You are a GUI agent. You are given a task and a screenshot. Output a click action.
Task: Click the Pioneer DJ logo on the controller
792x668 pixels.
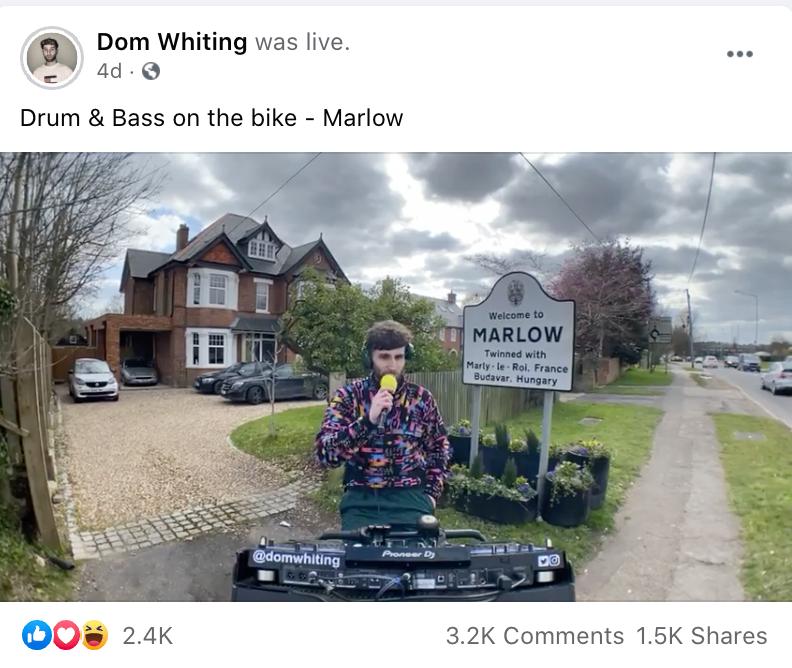click(x=409, y=554)
